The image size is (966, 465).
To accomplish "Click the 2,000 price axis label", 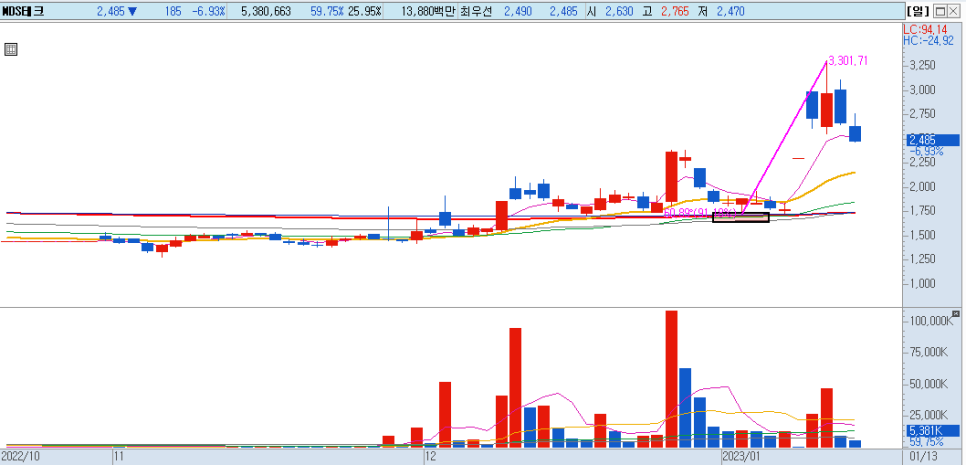I will click(922, 187).
